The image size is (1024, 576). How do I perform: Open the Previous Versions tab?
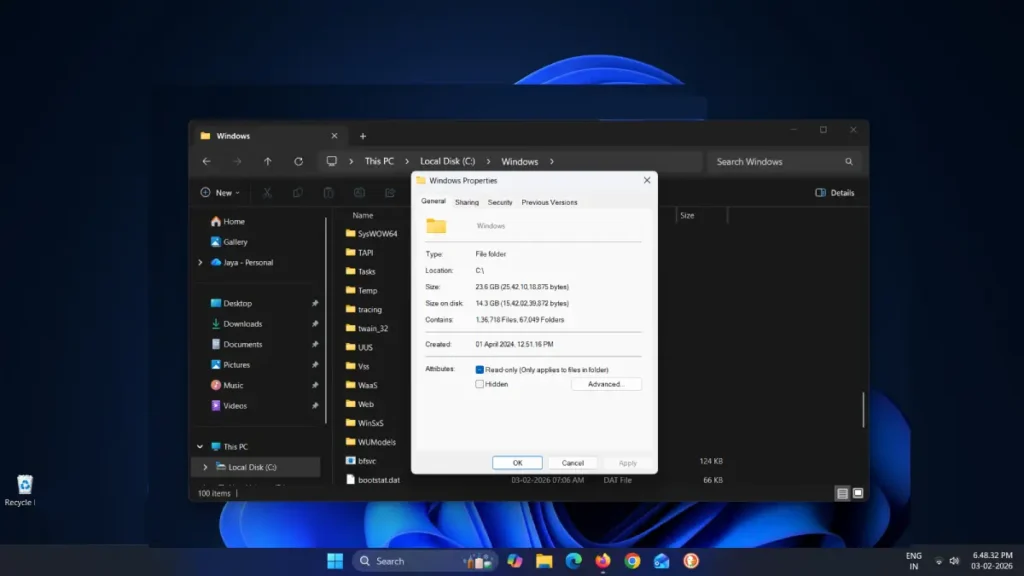pyautogui.click(x=549, y=202)
